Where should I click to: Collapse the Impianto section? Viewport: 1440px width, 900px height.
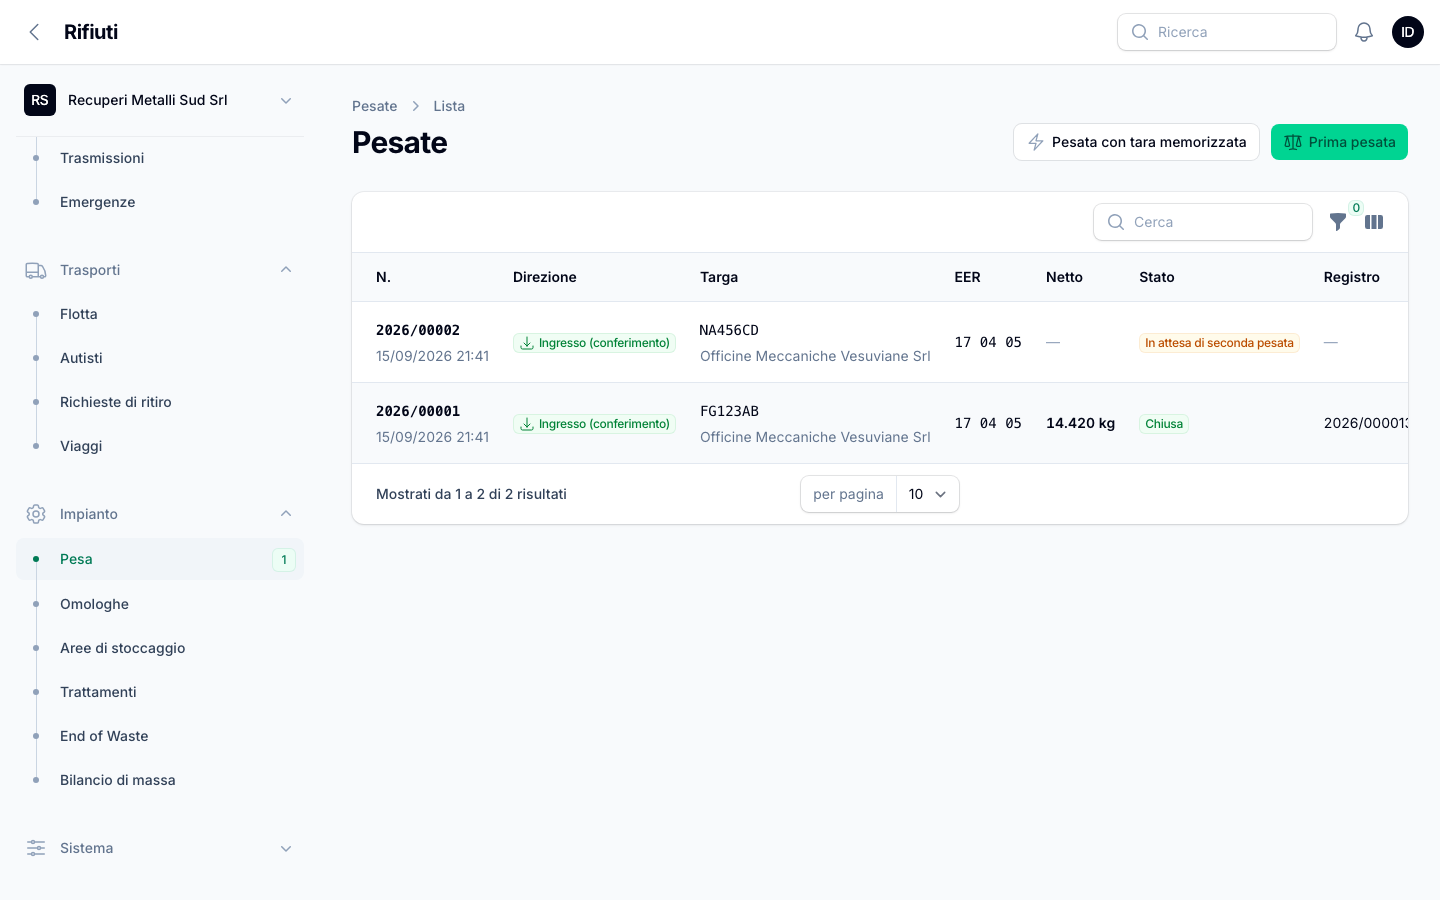(286, 514)
